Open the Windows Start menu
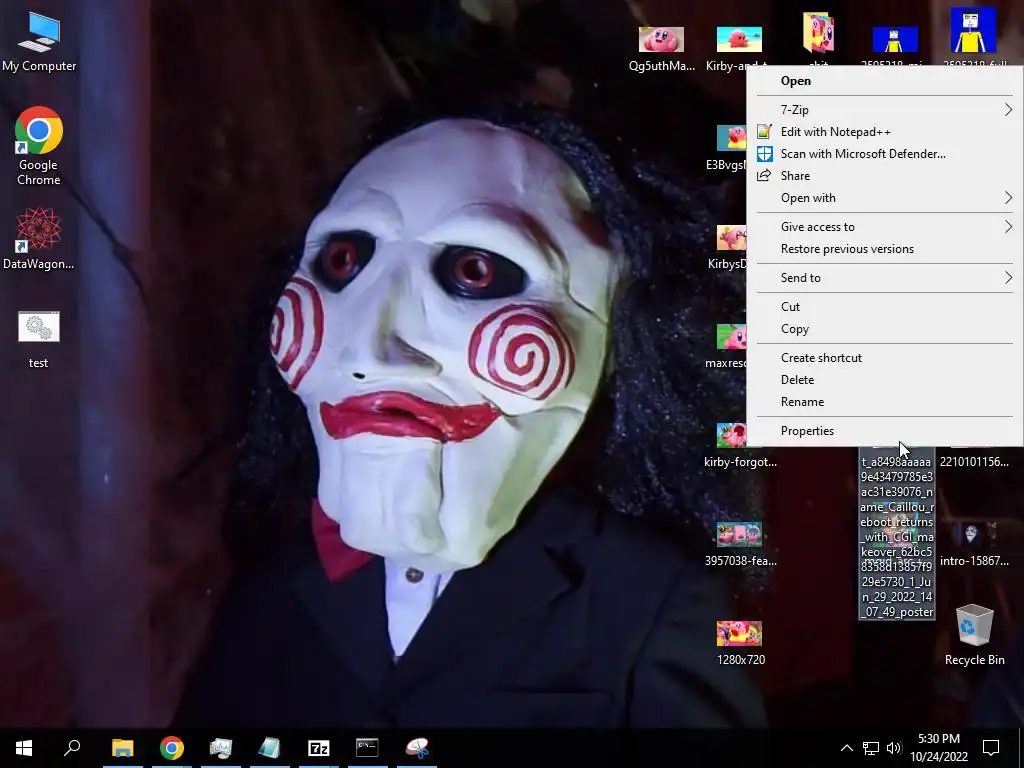This screenshot has height=768, width=1024. [24, 748]
